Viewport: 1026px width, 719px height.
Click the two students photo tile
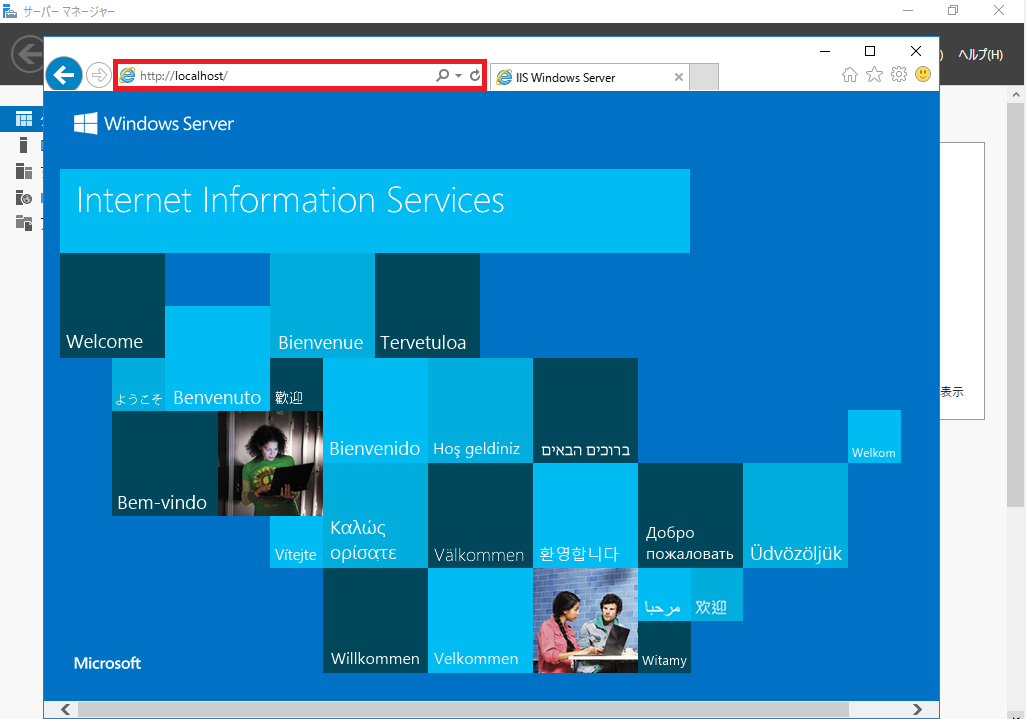coord(586,621)
